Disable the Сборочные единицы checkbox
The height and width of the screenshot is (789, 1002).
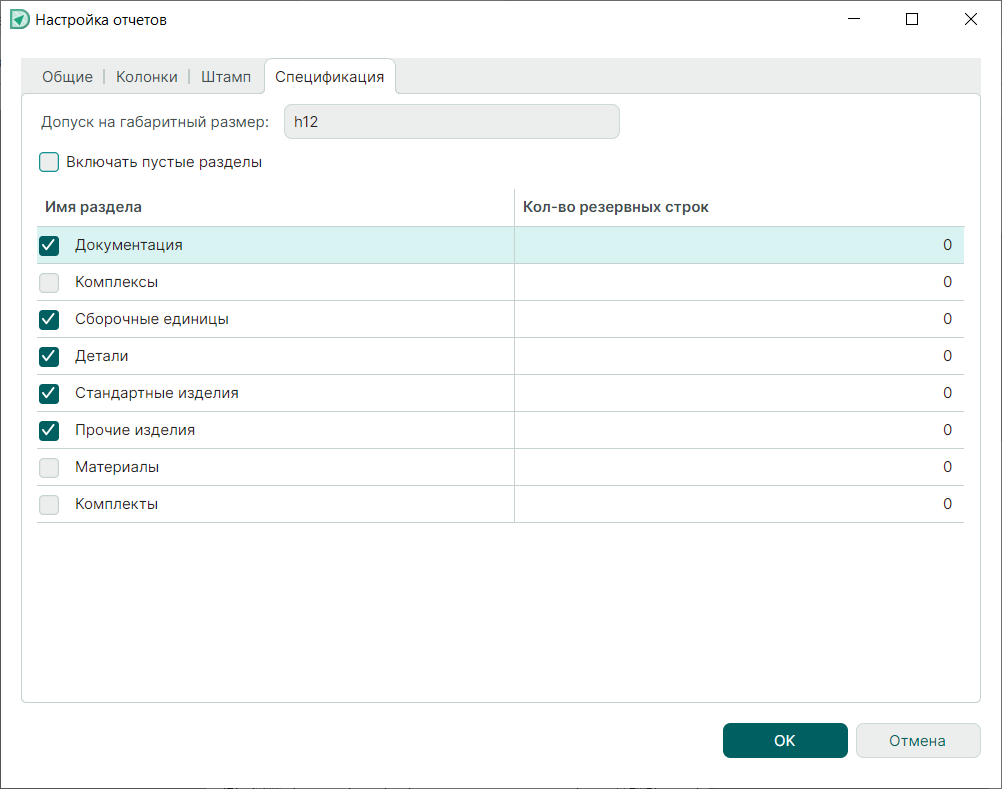point(49,319)
